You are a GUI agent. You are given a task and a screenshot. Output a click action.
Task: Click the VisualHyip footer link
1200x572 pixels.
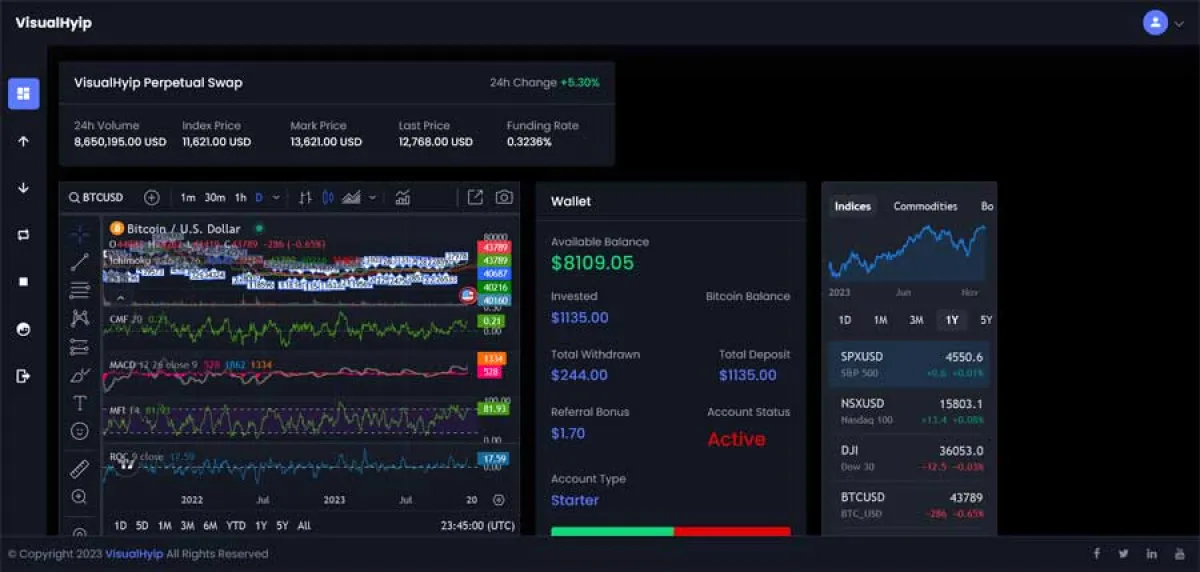tap(134, 553)
